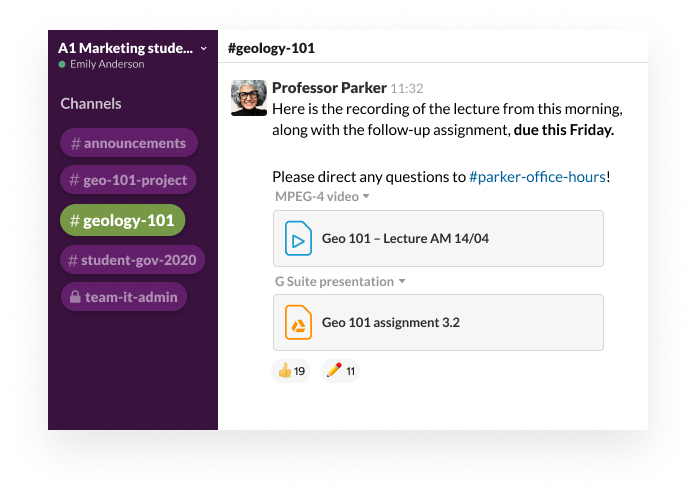Click the G Suite presentation file icon
The width and height of the screenshot is (696, 496).
click(x=298, y=323)
